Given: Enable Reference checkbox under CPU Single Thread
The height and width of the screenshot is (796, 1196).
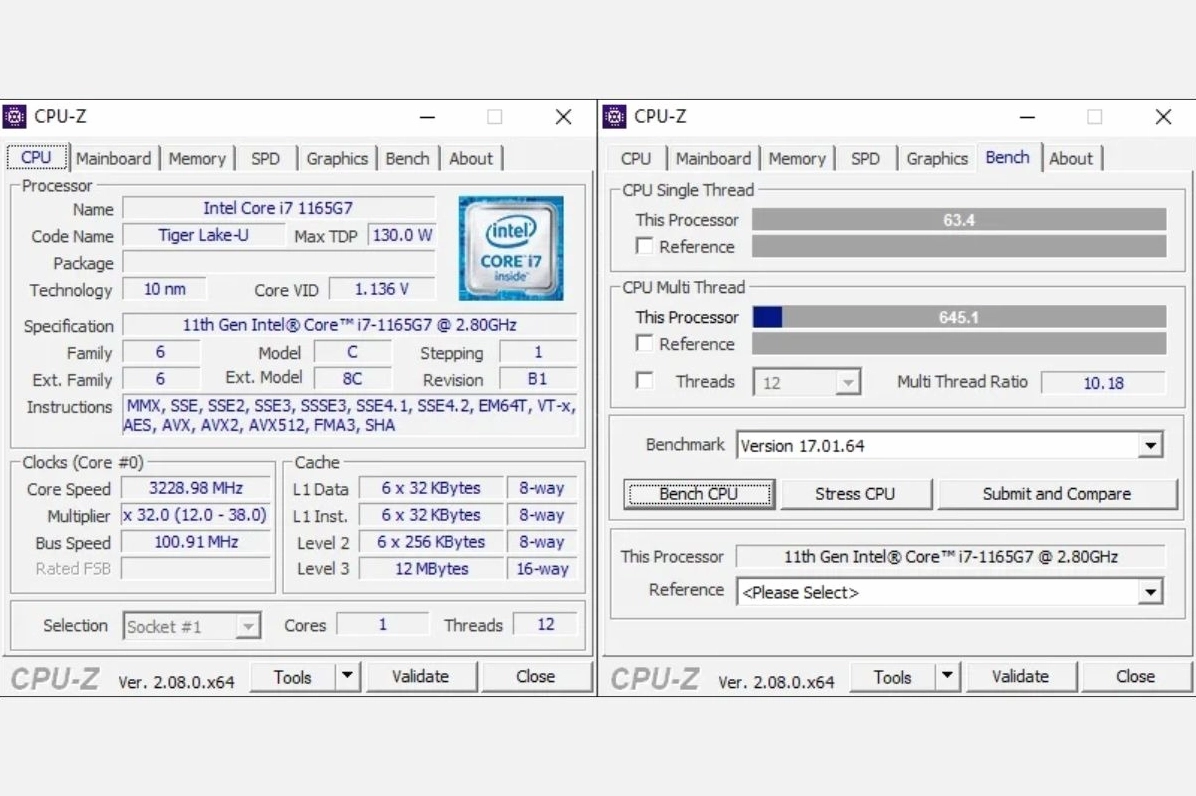Looking at the screenshot, I should click(645, 246).
